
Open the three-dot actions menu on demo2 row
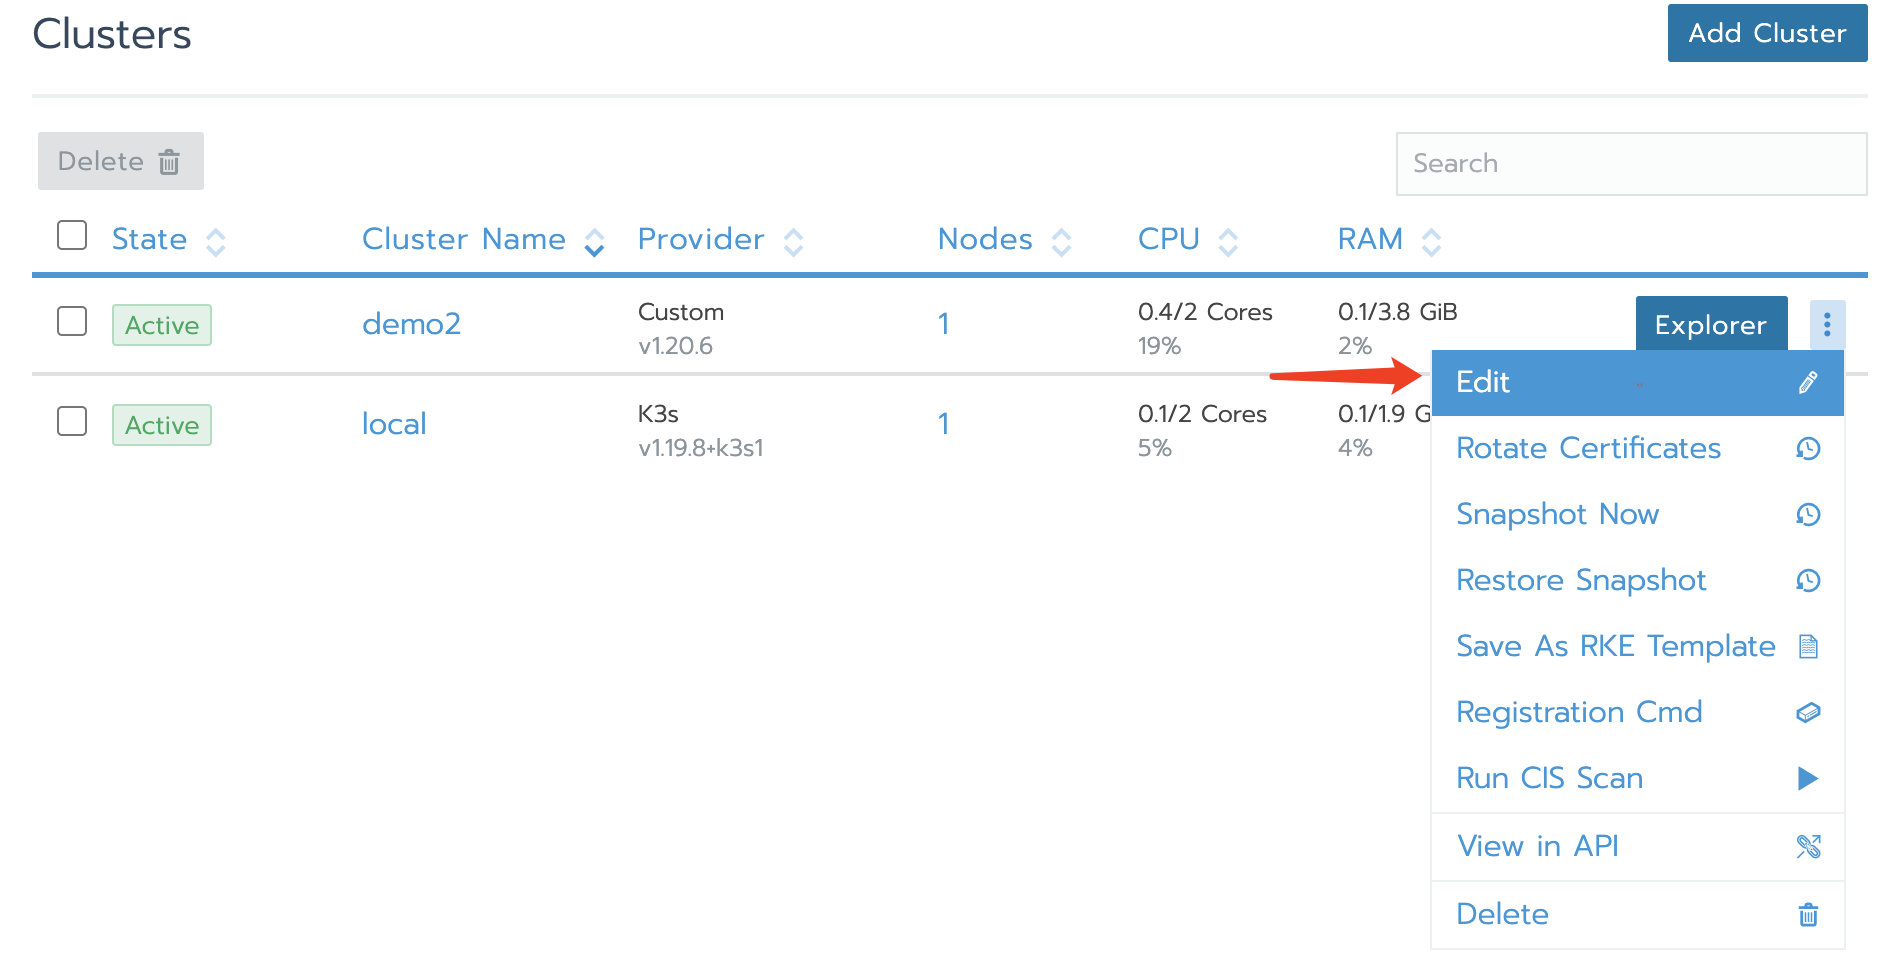1828,325
